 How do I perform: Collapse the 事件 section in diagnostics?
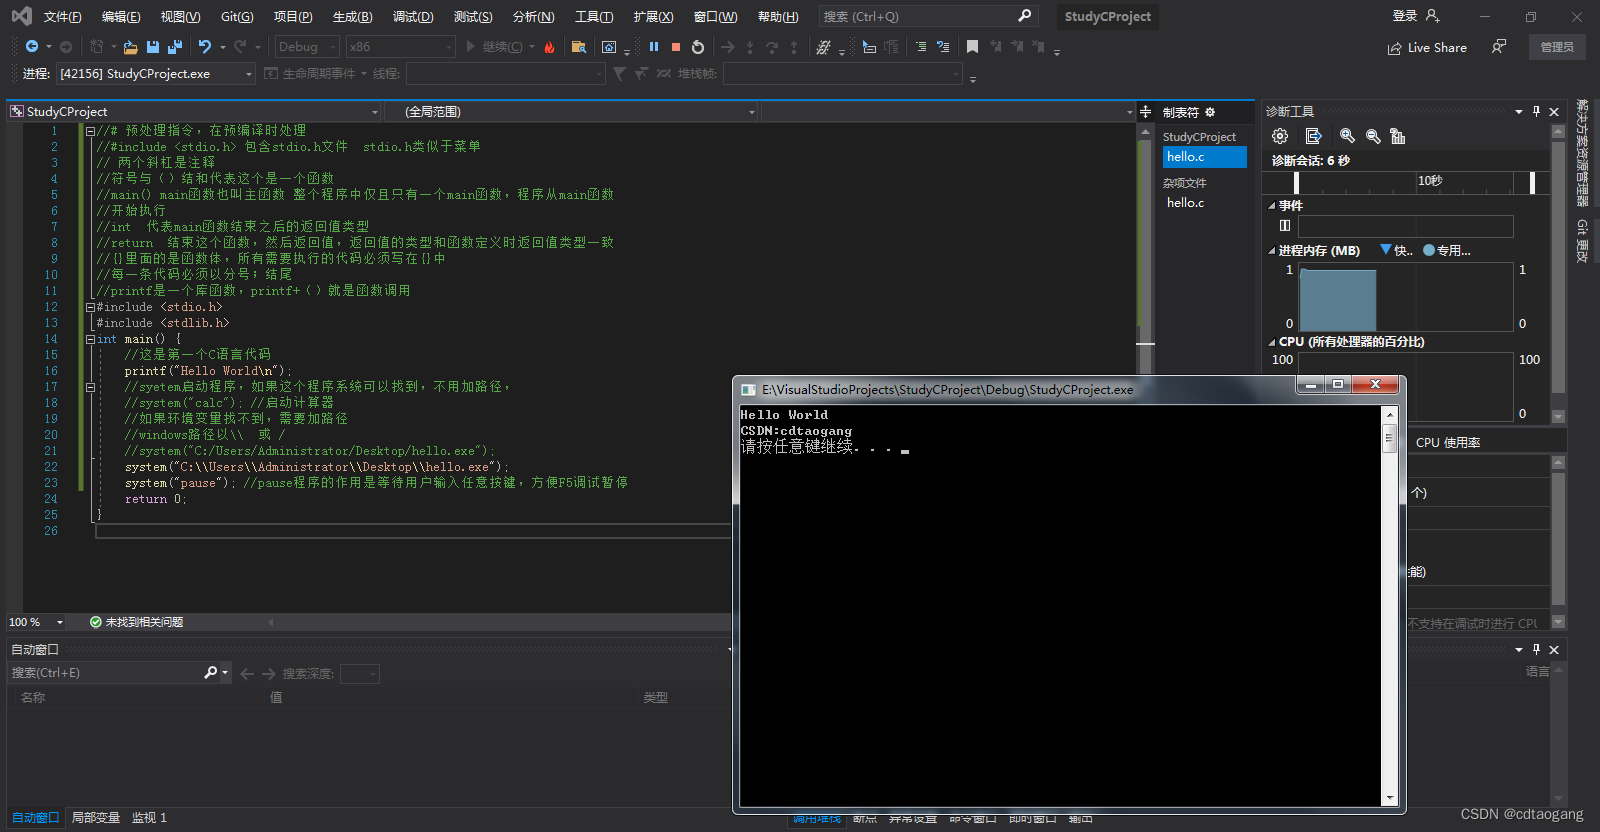[1272, 205]
